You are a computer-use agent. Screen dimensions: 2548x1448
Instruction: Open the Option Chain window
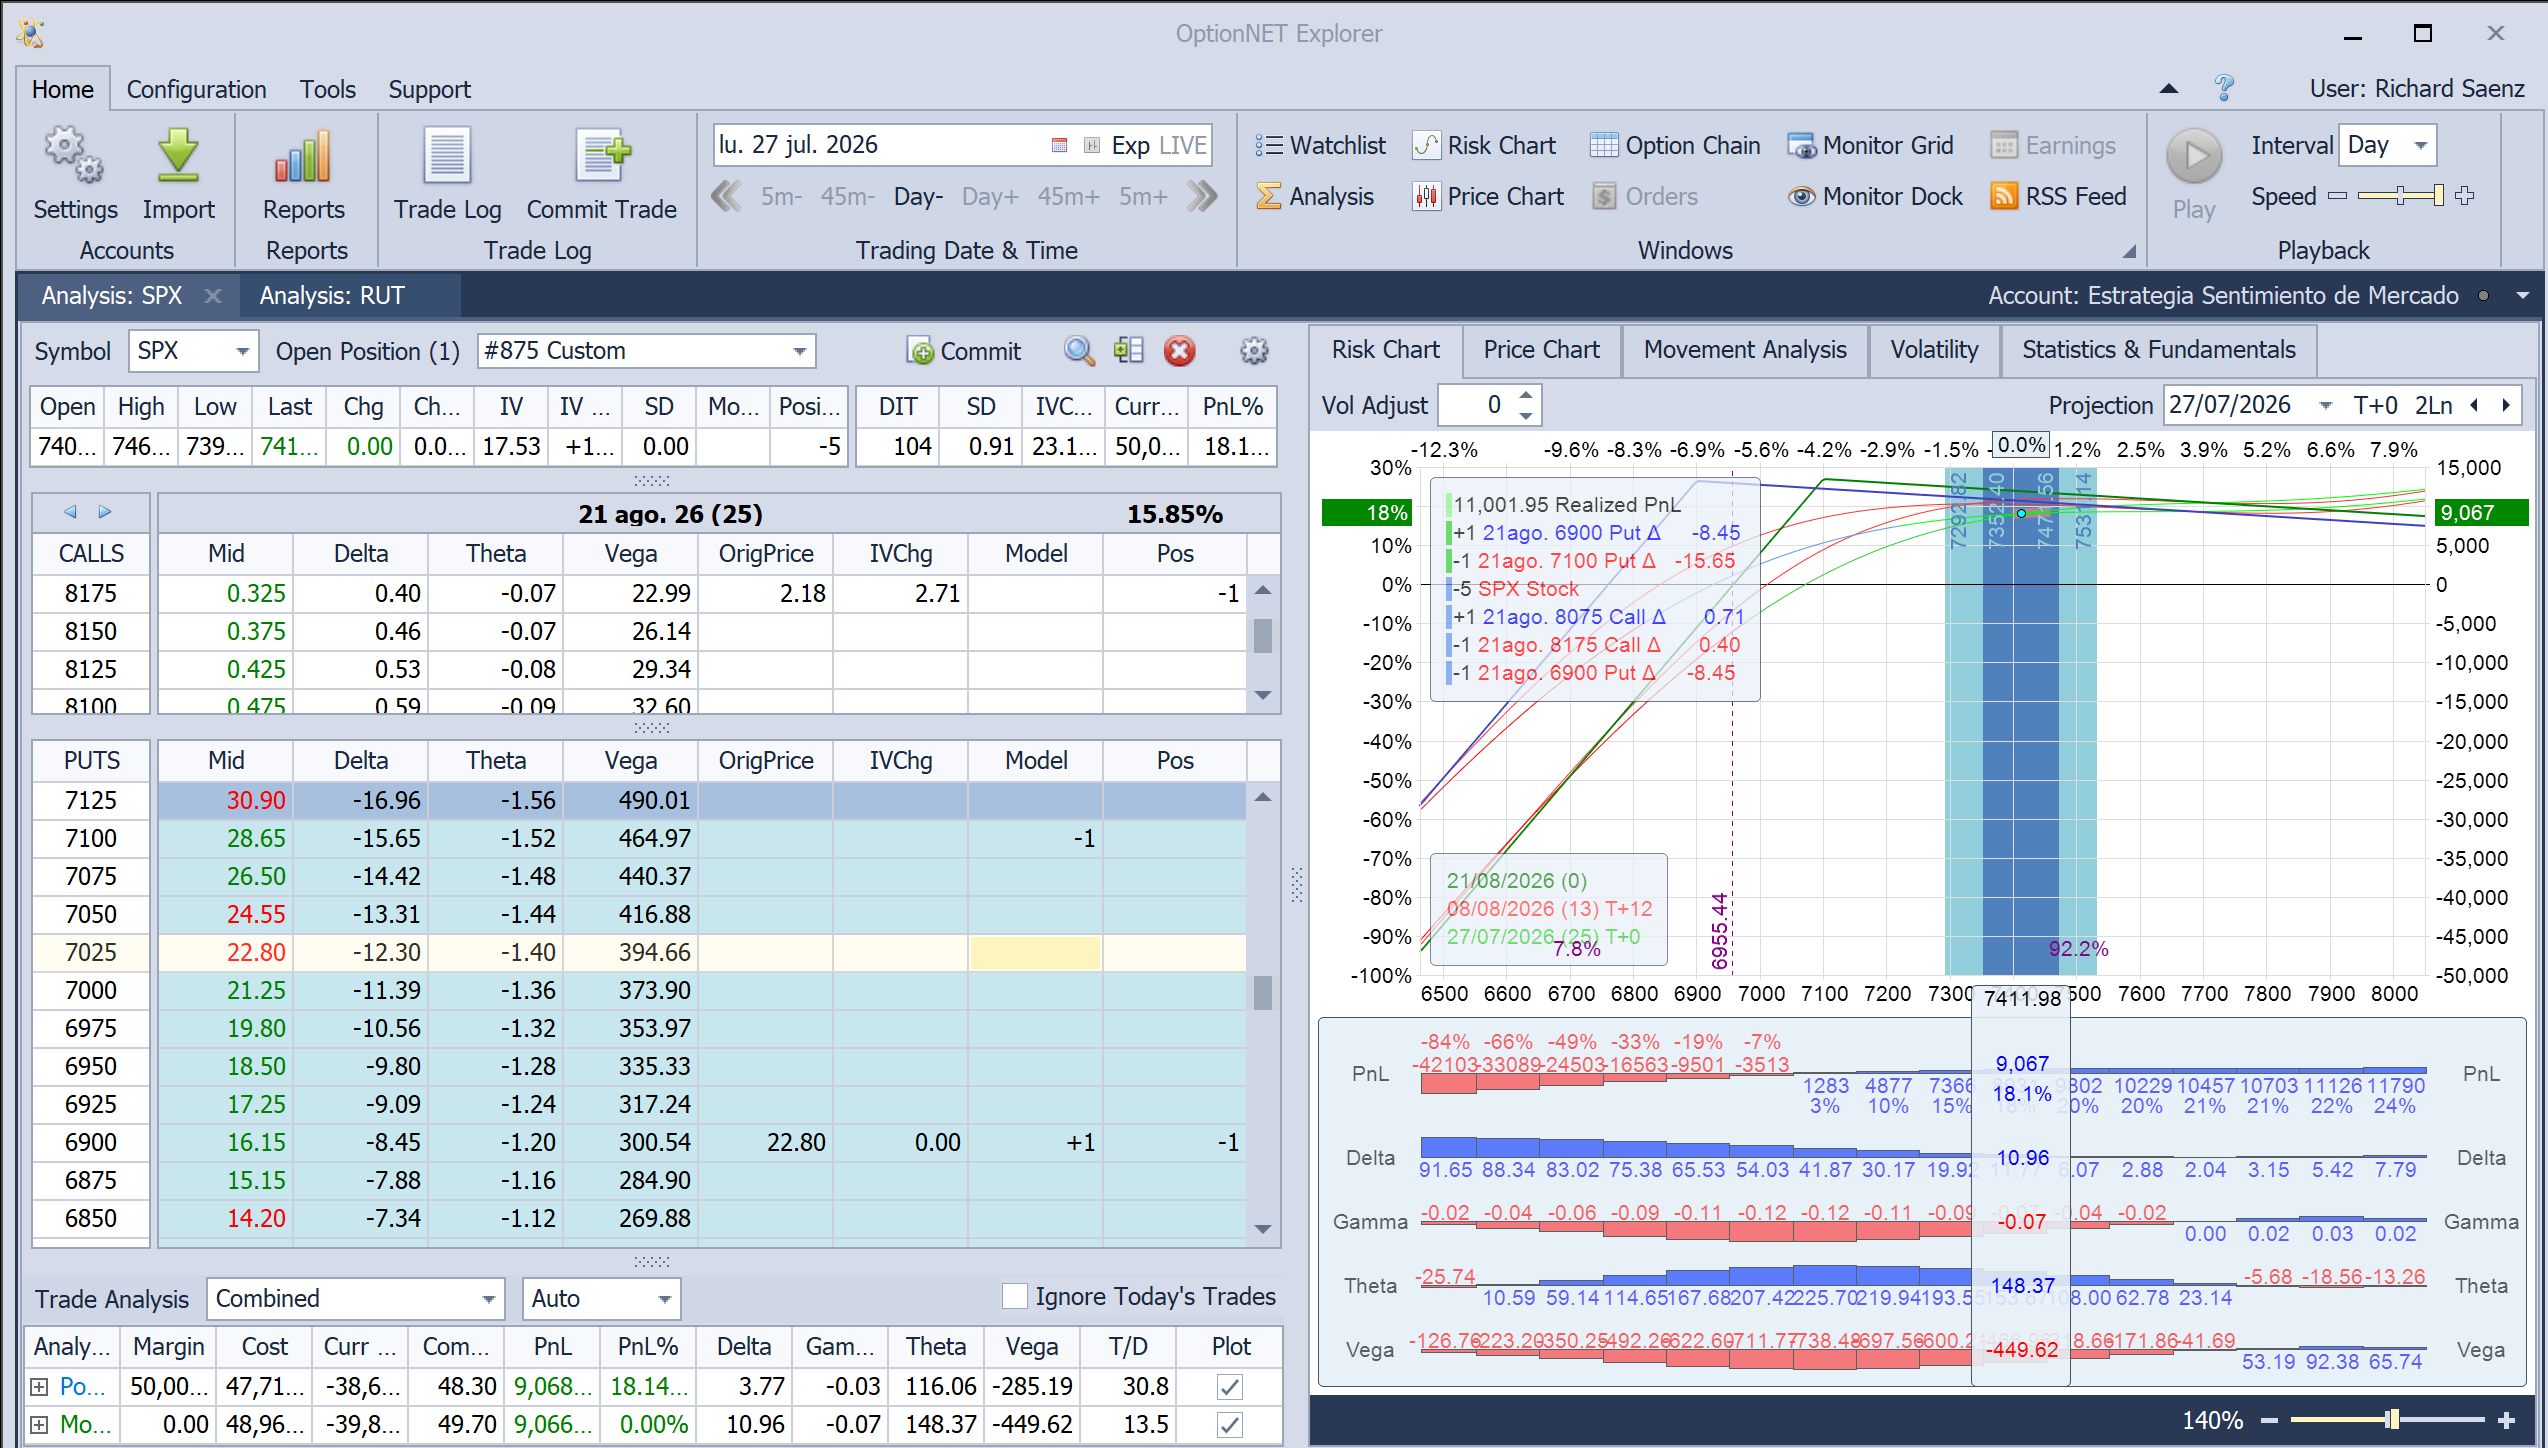pyautogui.click(x=1675, y=146)
